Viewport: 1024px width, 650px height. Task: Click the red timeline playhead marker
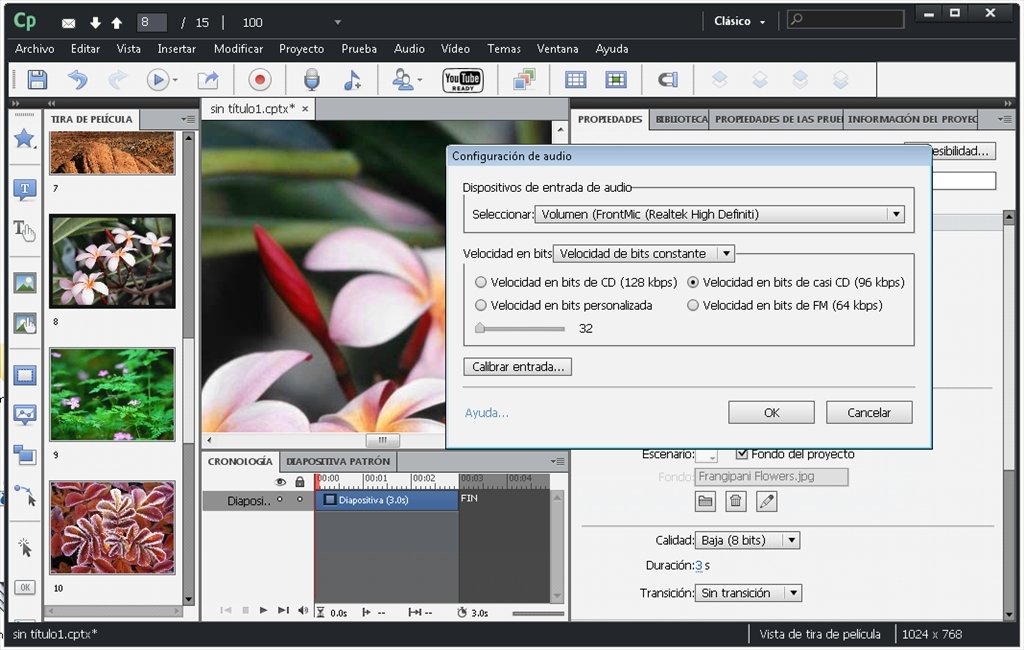coord(317,481)
